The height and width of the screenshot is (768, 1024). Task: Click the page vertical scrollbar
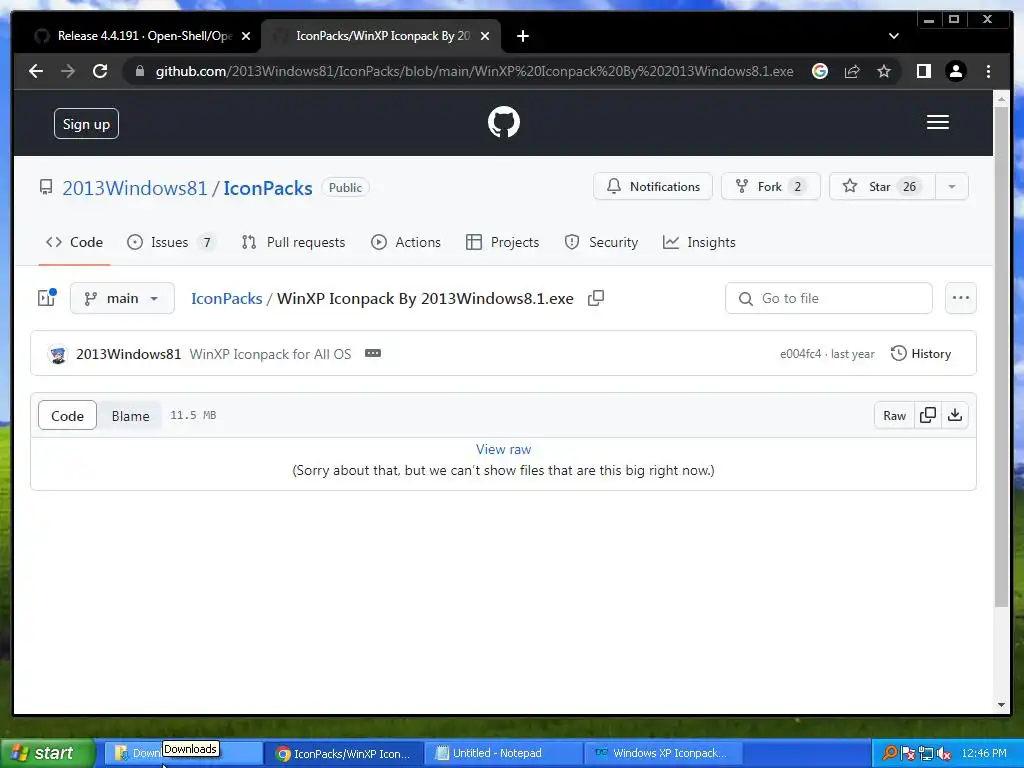pyautogui.click(x=1001, y=356)
